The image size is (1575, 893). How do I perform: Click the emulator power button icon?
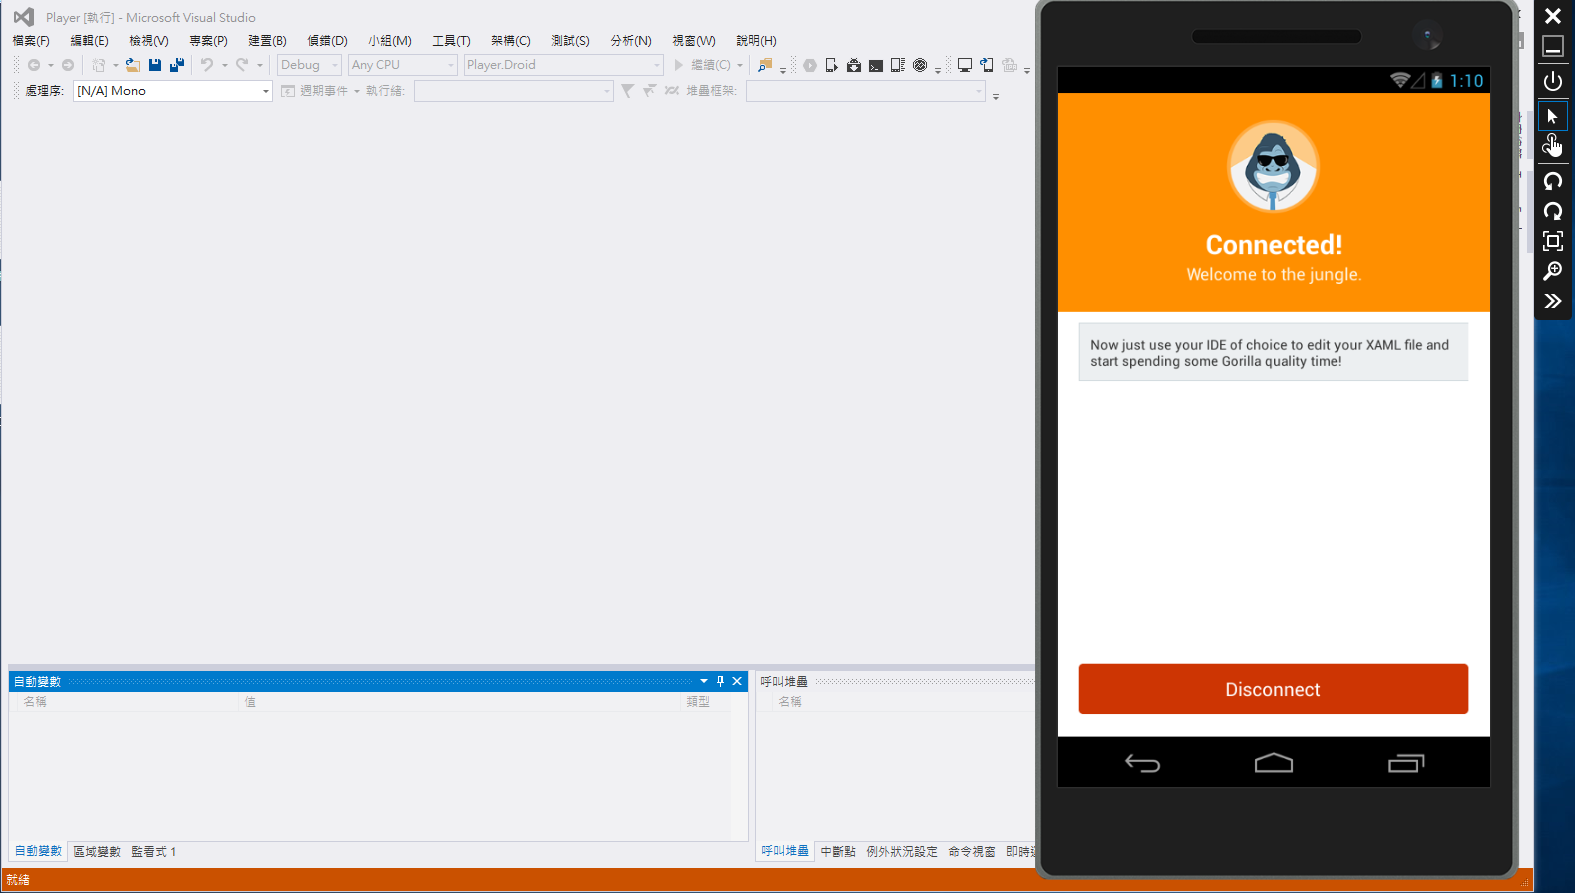pyautogui.click(x=1552, y=81)
